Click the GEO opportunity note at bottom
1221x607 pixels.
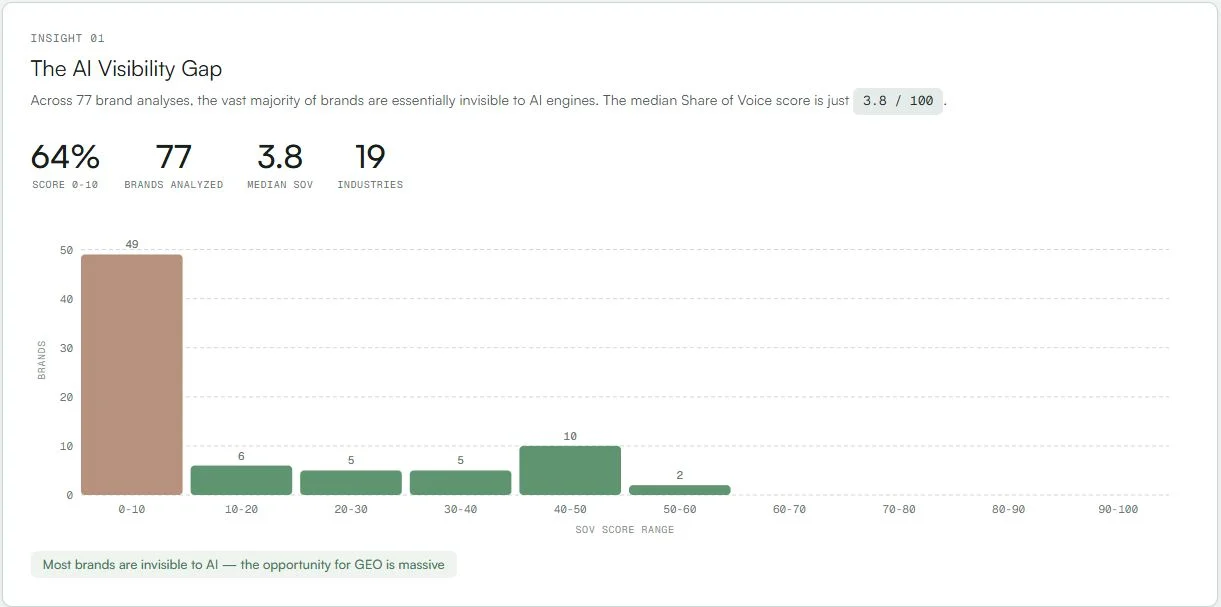click(x=243, y=564)
